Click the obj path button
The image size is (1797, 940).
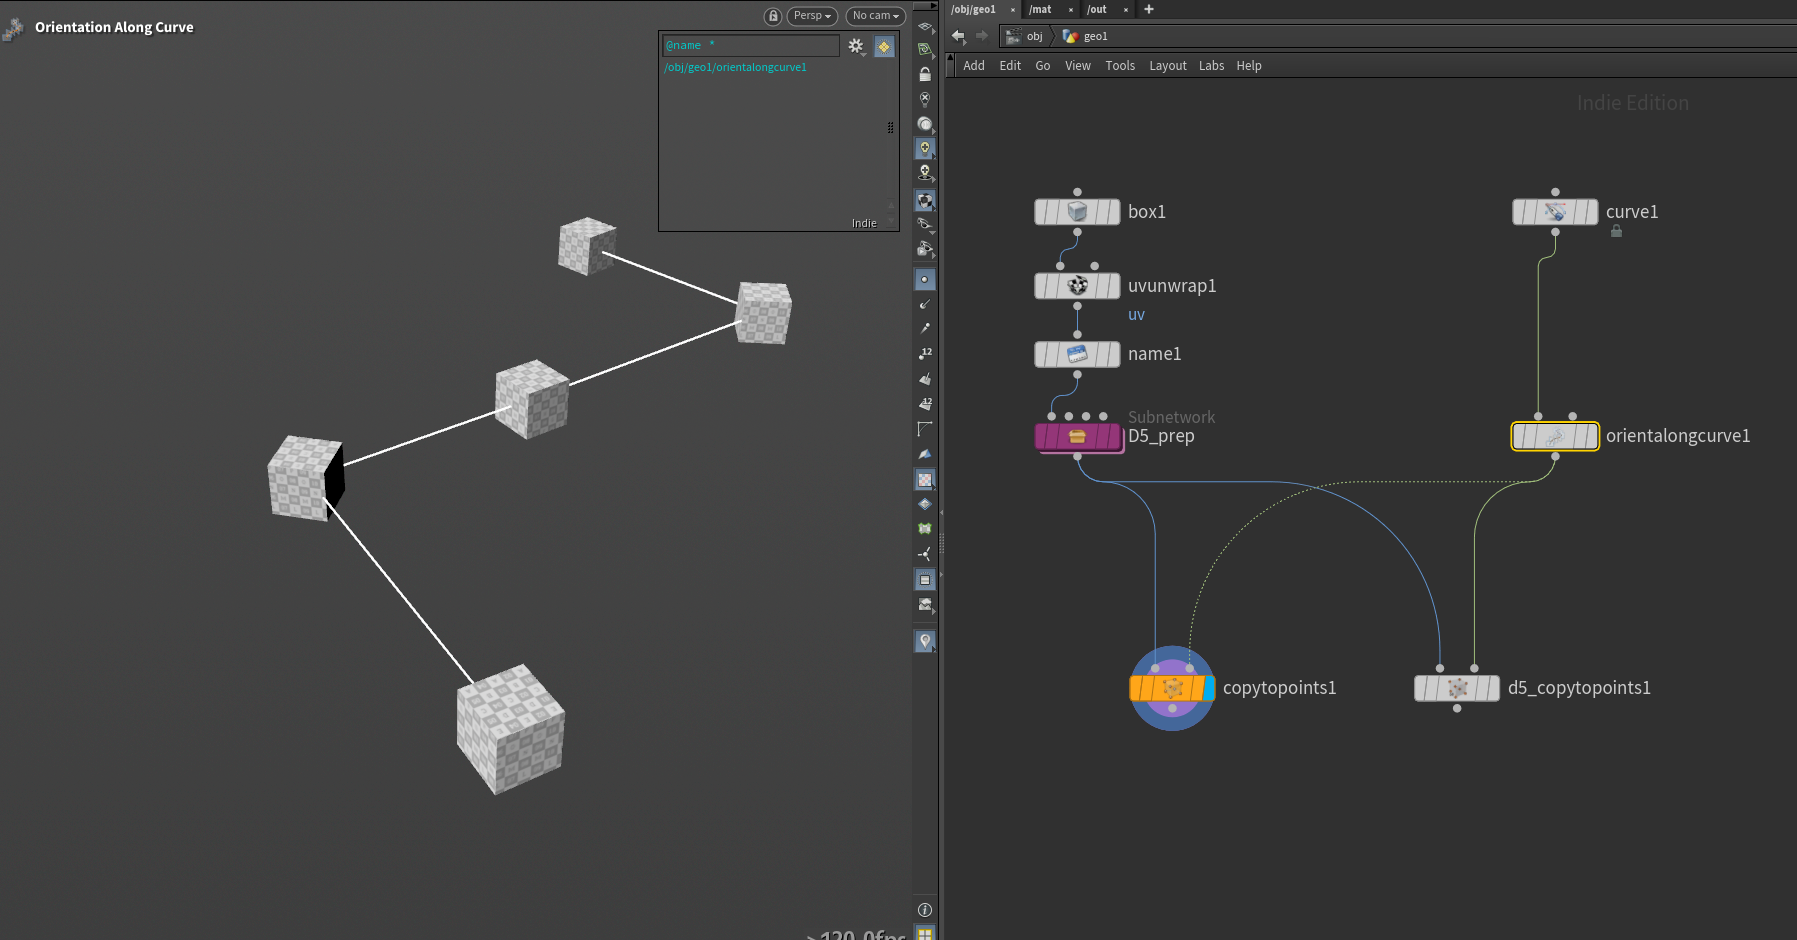(x=1034, y=36)
